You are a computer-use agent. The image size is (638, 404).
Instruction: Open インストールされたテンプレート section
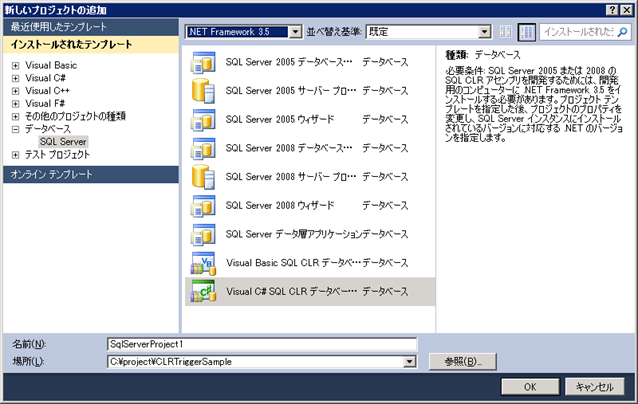pos(91,44)
